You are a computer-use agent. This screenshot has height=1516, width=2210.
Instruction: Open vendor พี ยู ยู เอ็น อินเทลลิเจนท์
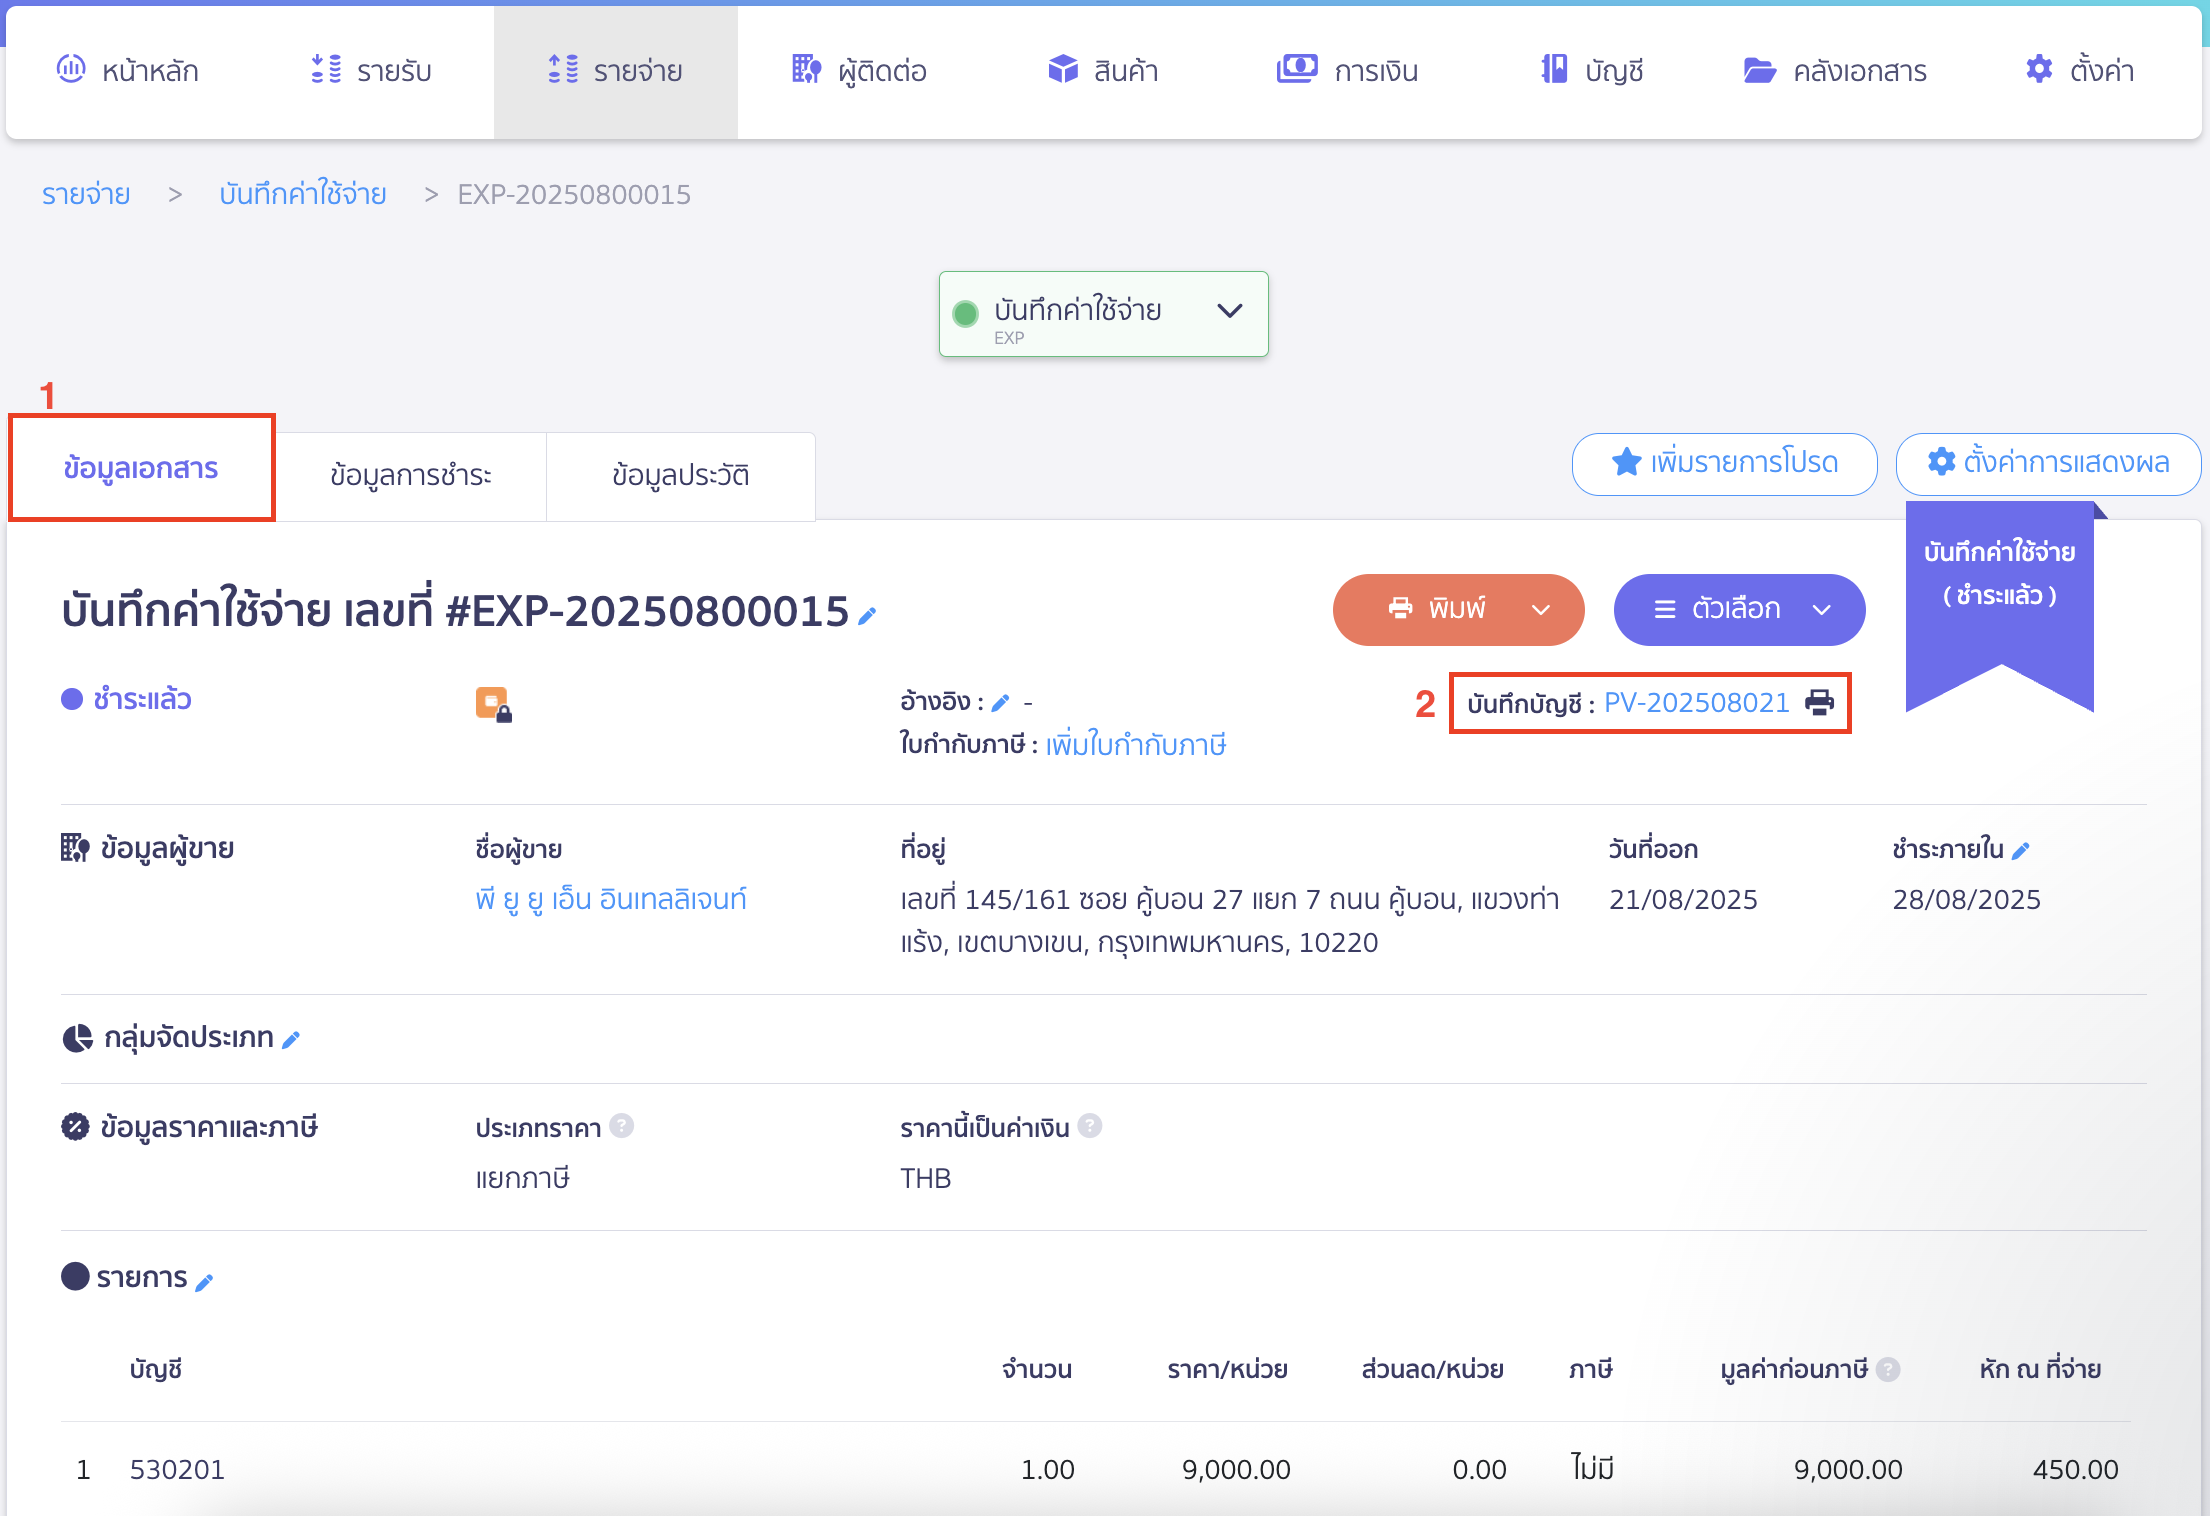click(x=611, y=899)
